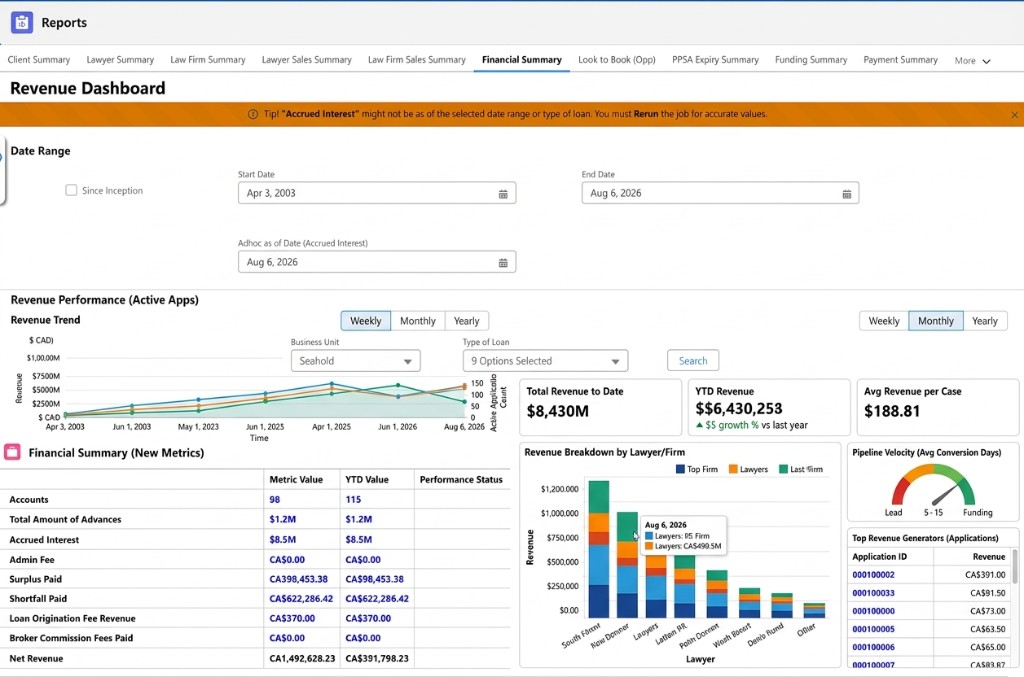Click the Lawyers orange legend swatch
1024x677 pixels.
733,469
